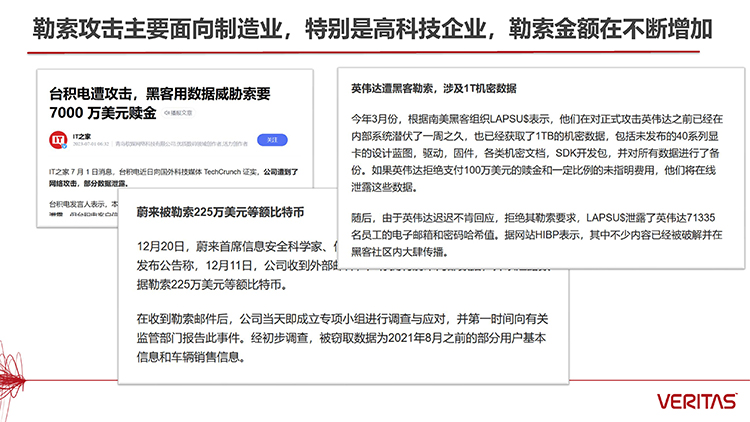
Task: Click the bold 公司遭到了网络攻击 text
Action: tap(282, 172)
